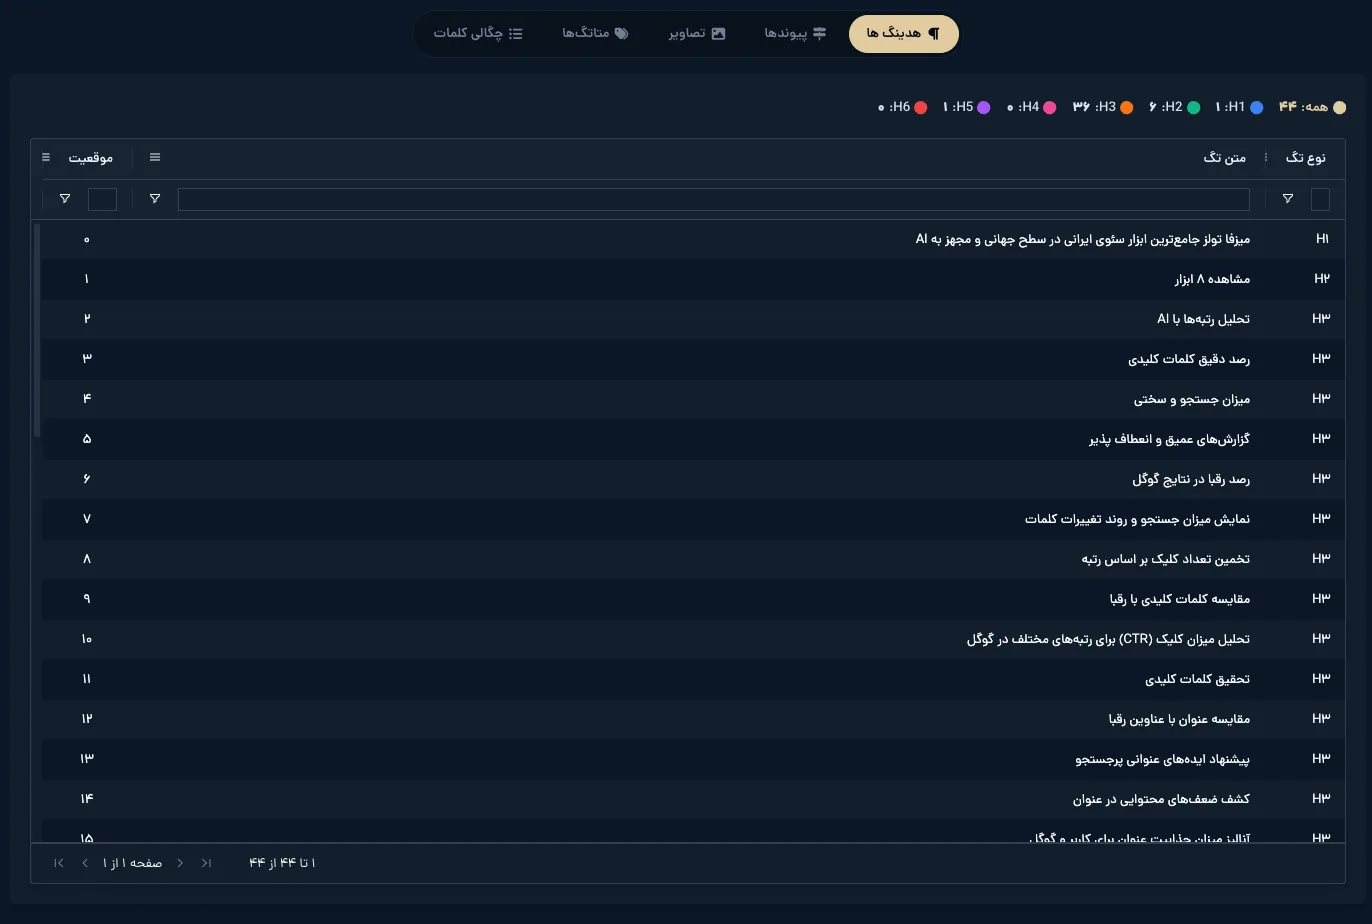Screen dimensions: 1372x924
Task: Filter headings by H2 green dot
Action: click(x=1174, y=107)
